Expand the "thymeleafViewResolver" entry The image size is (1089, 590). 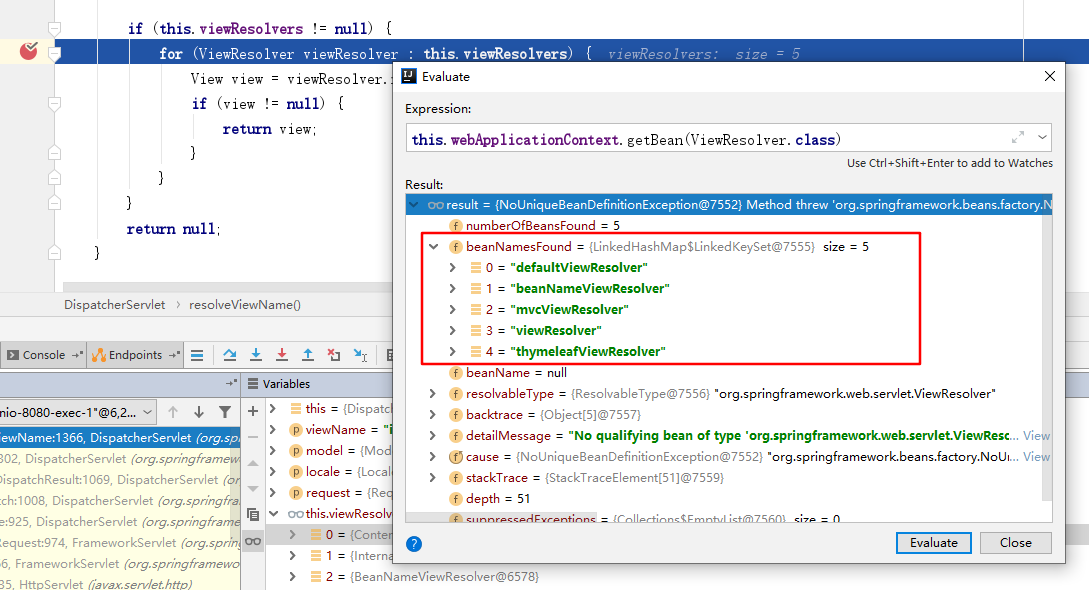[454, 351]
